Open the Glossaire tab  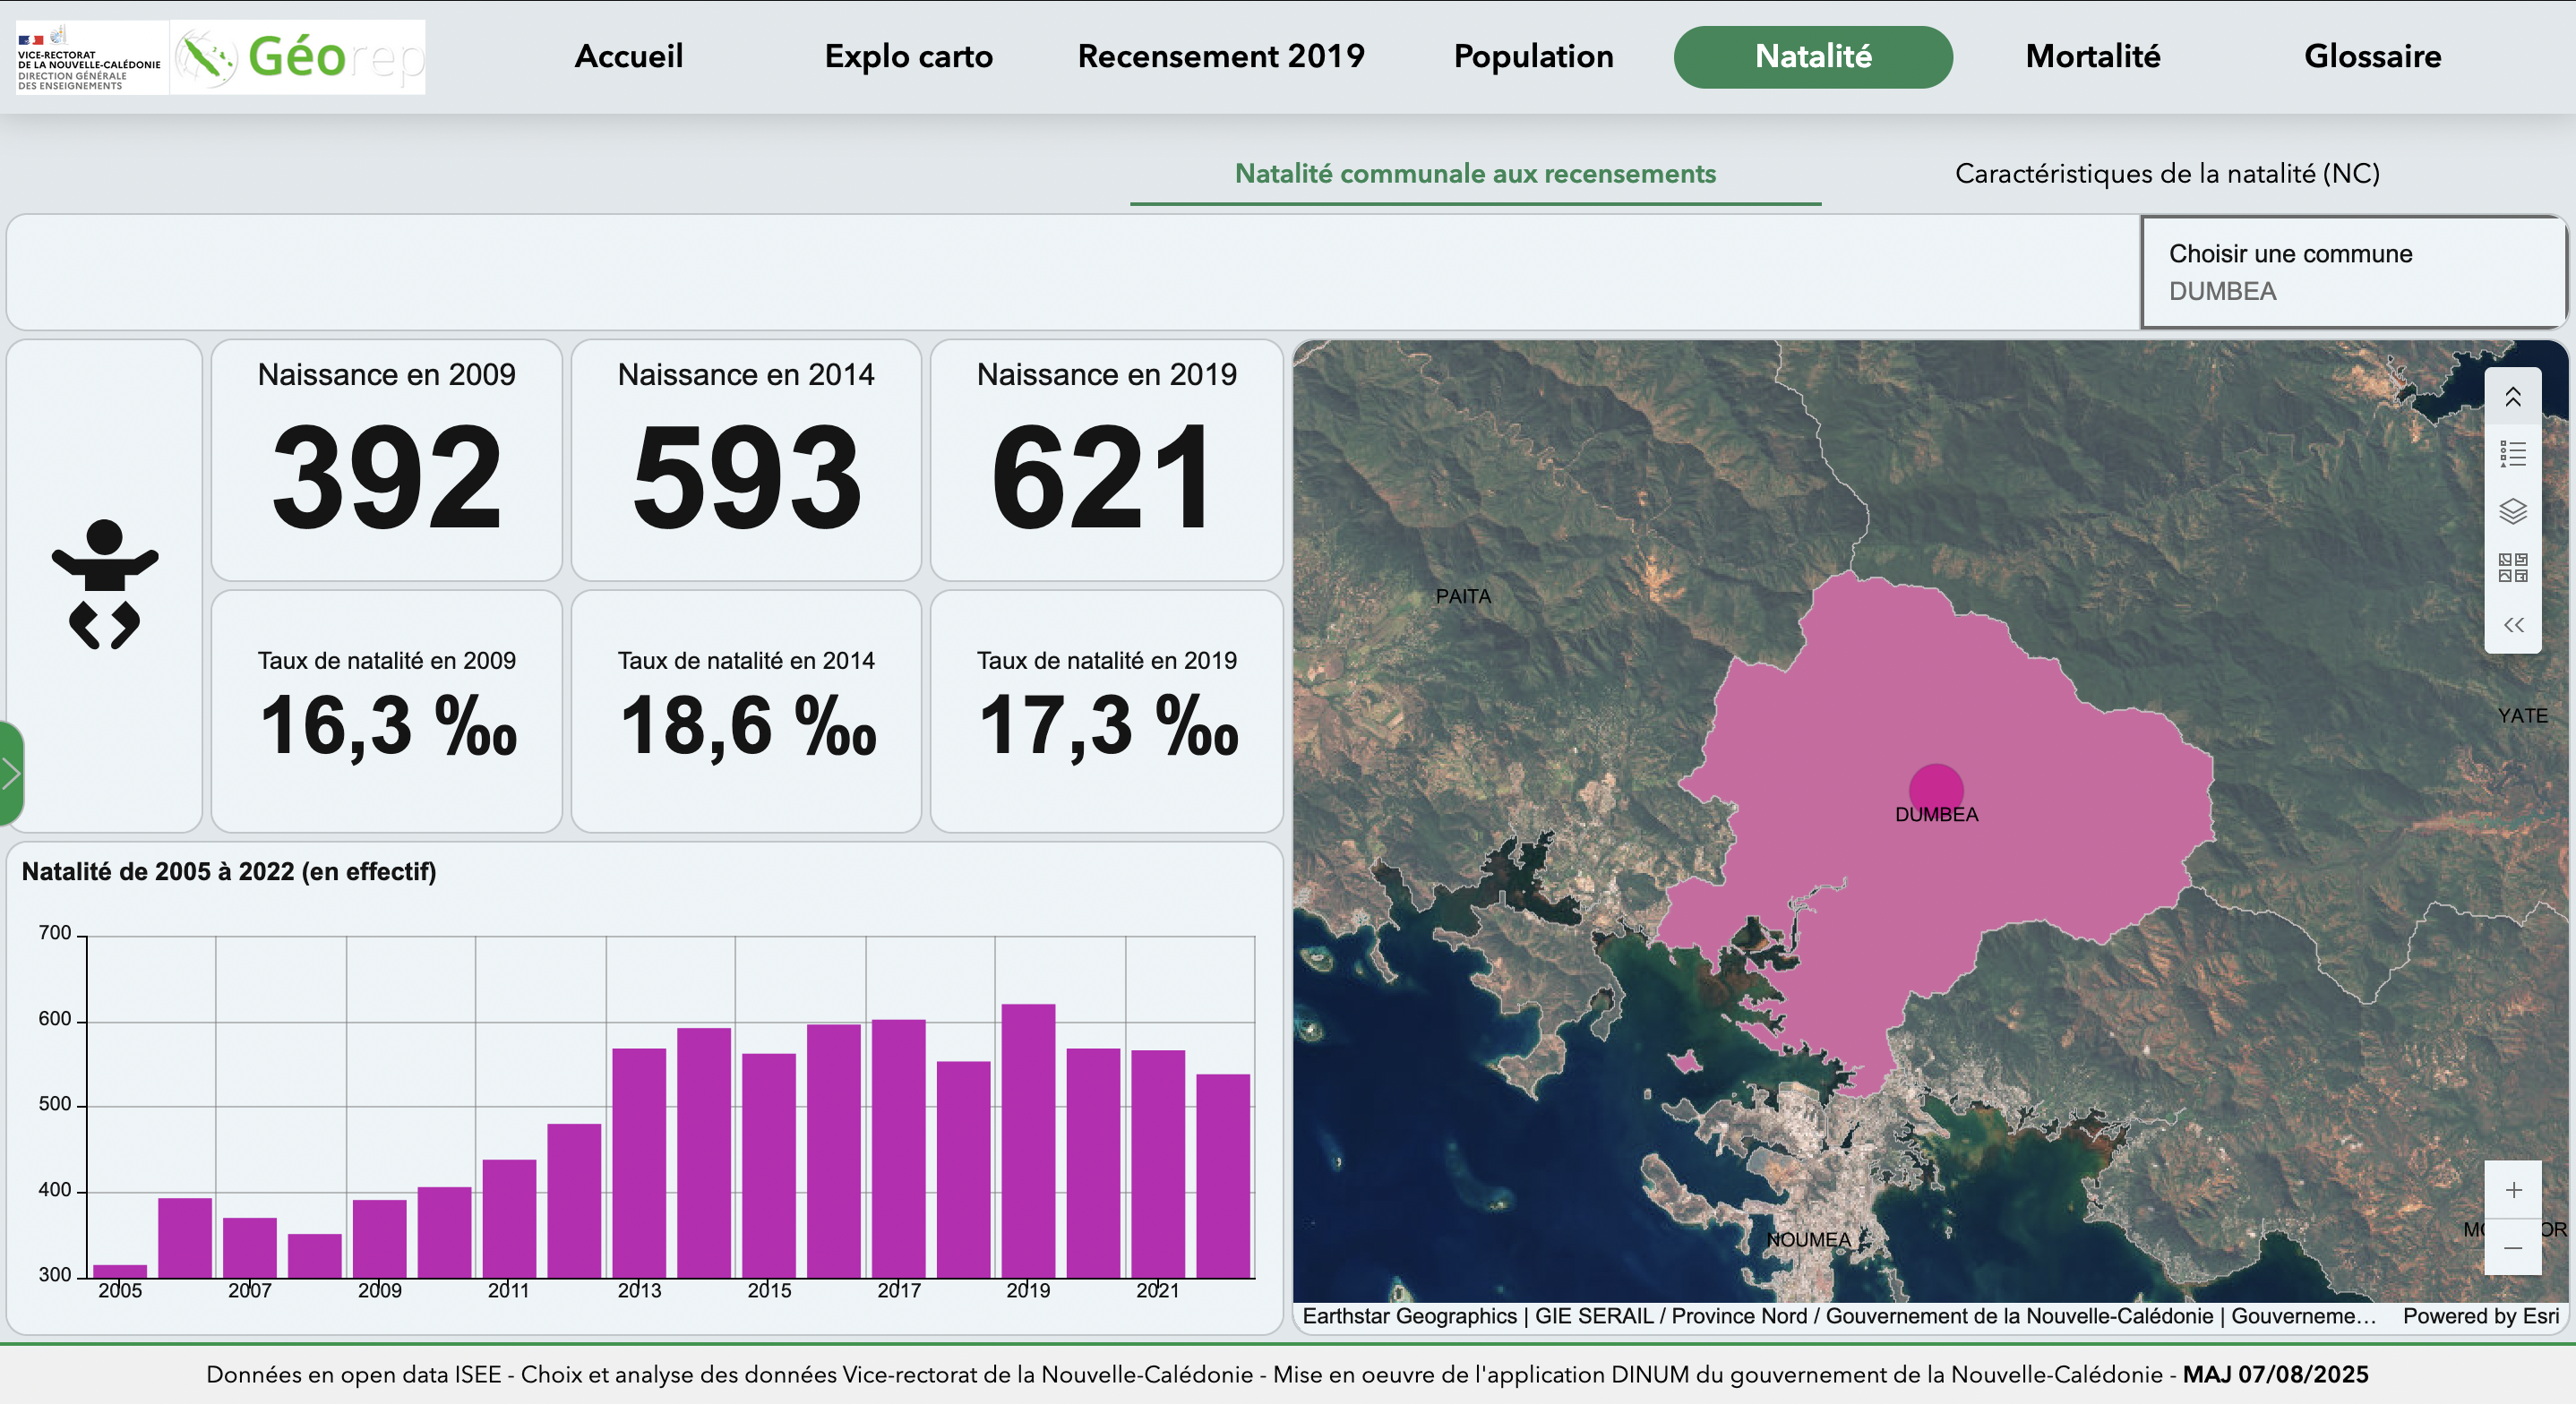click(x=2372, y=57)
